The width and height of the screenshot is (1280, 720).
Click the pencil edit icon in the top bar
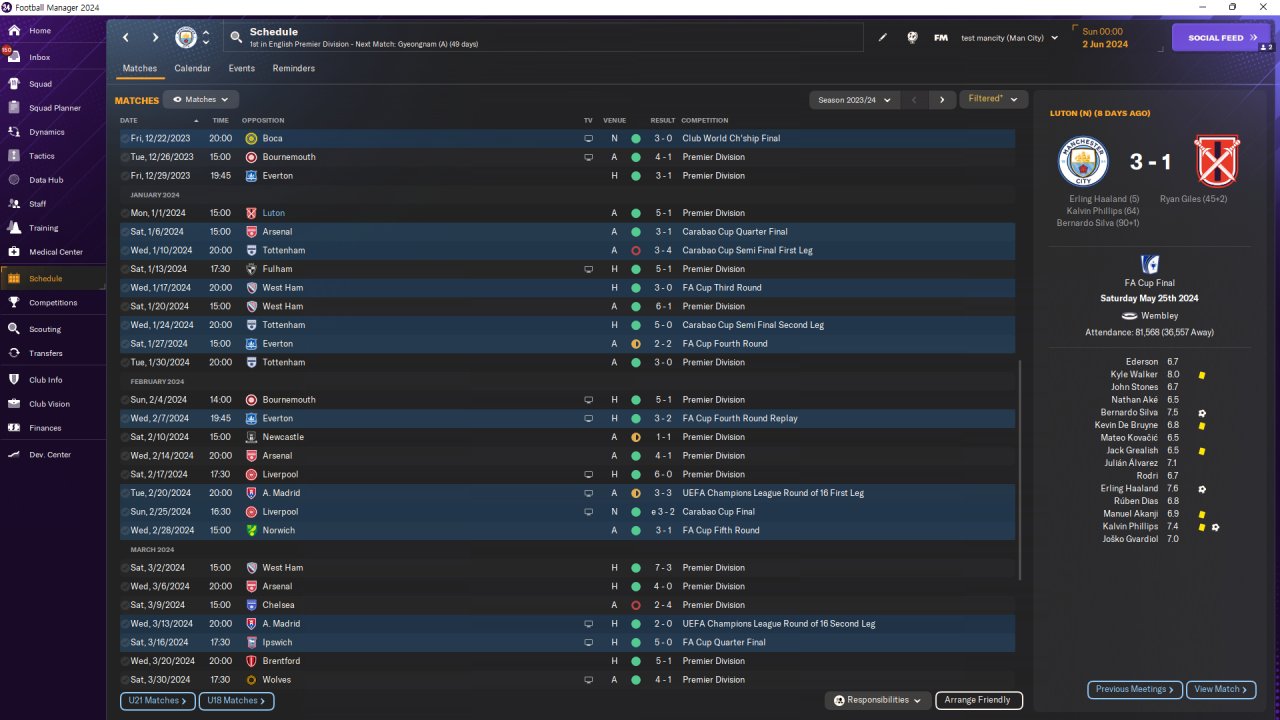tap(883, 38)
